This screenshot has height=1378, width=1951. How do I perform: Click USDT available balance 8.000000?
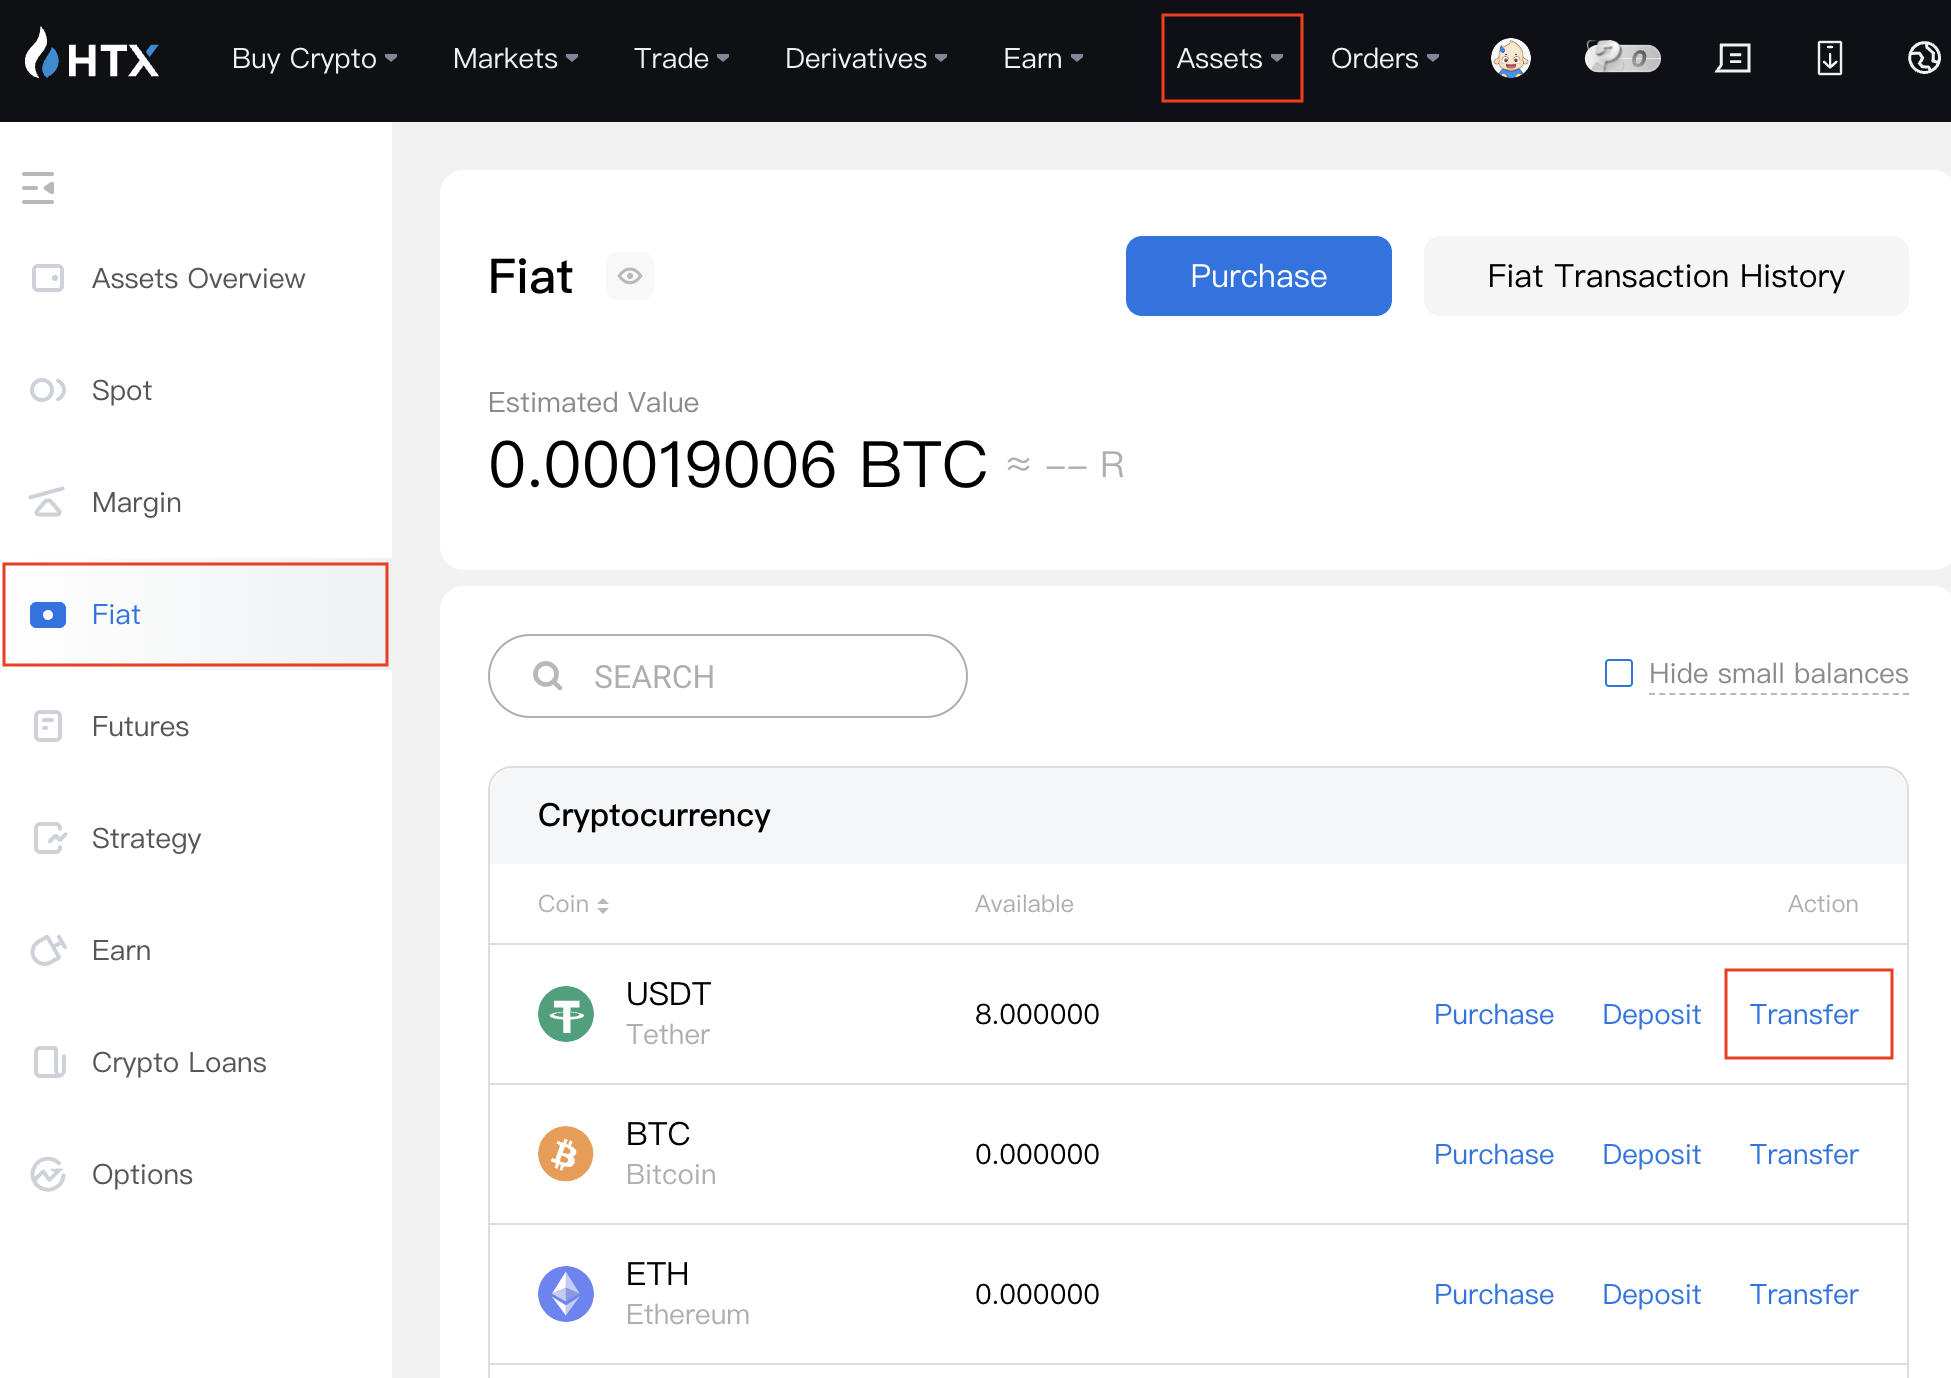[1037, 1014]
